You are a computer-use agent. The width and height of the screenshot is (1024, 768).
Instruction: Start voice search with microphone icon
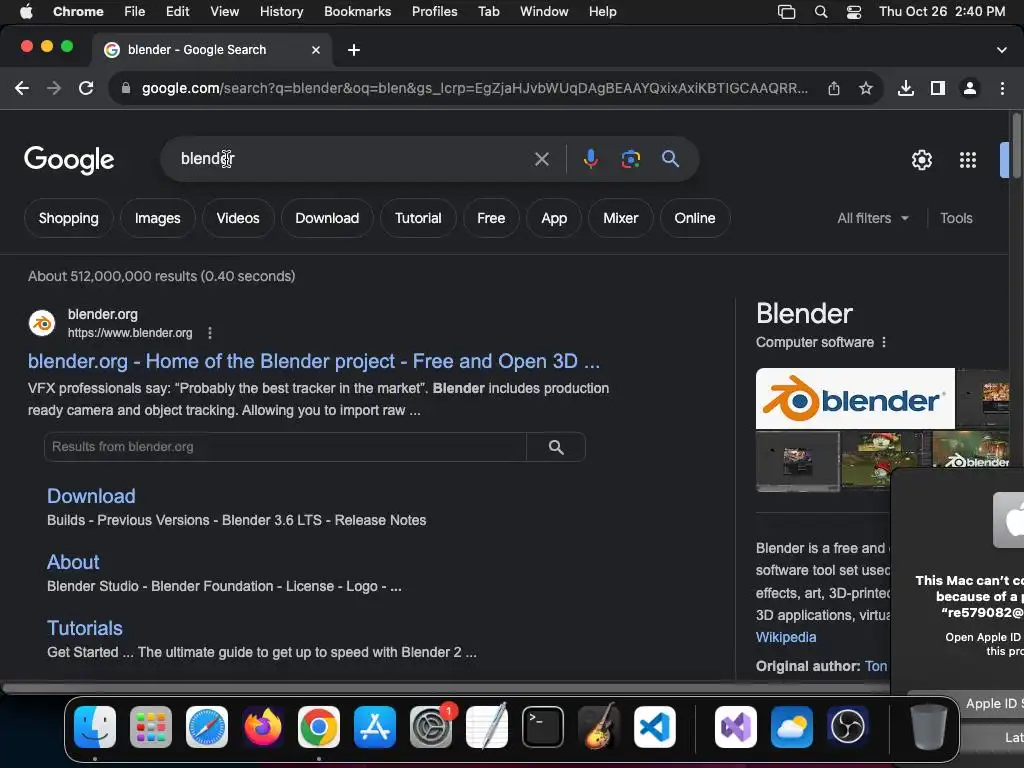coord(590,159)
